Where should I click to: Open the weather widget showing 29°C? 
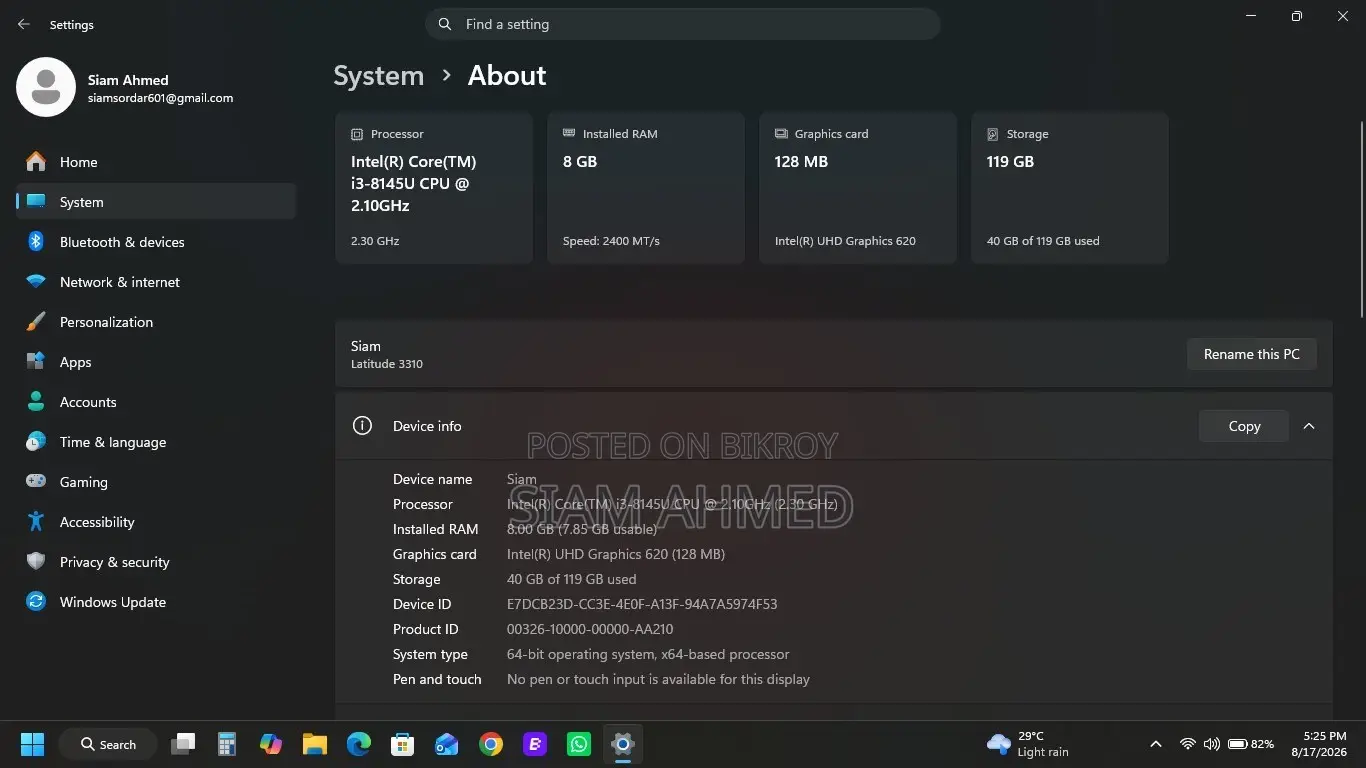pos(1029,744)
